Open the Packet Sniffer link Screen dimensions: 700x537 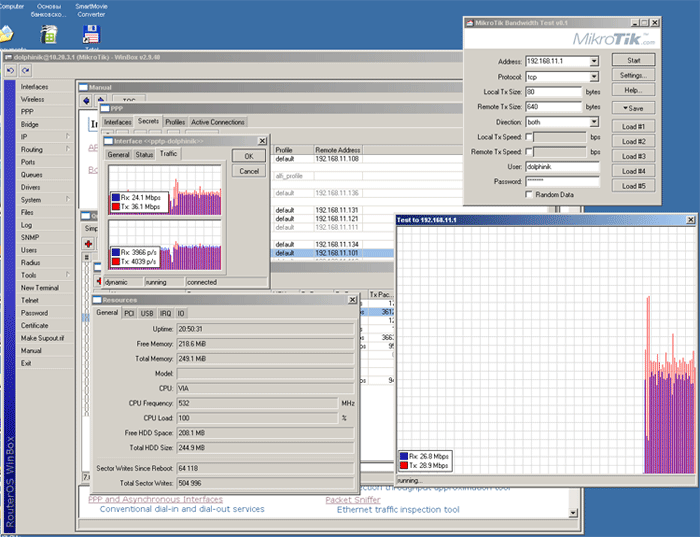(353, 500)
